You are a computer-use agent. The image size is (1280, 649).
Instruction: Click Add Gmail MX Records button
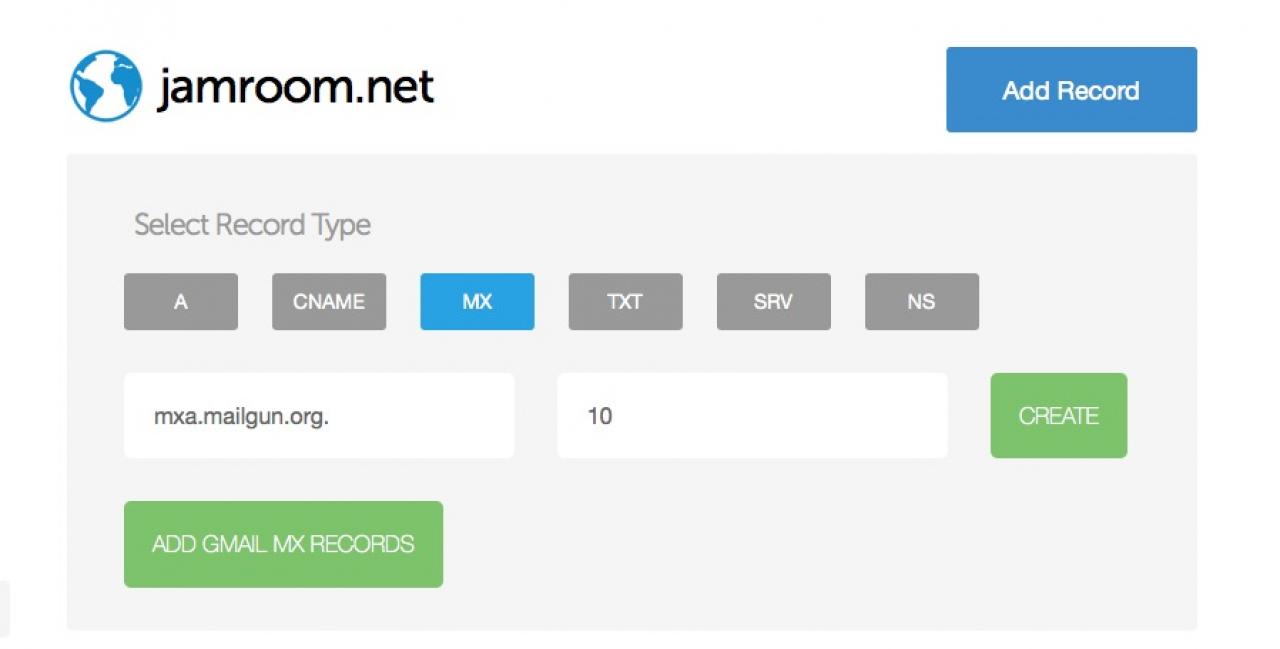tap(283, 544)
